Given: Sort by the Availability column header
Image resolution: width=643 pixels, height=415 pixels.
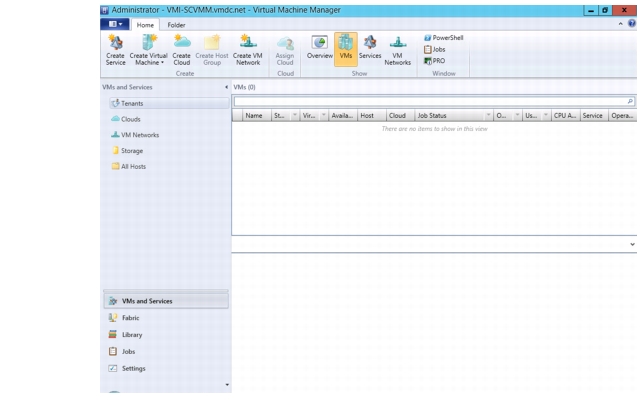Looking at the screenshot, I should tap(343, 116).
